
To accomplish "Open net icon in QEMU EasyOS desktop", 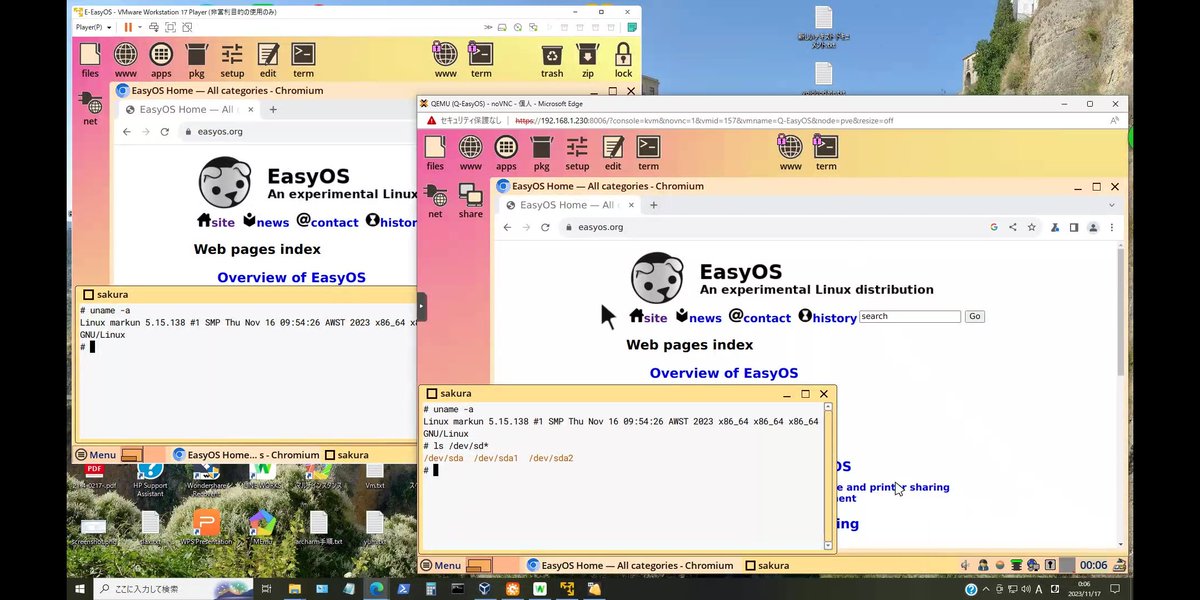I will tap(435, 201).
